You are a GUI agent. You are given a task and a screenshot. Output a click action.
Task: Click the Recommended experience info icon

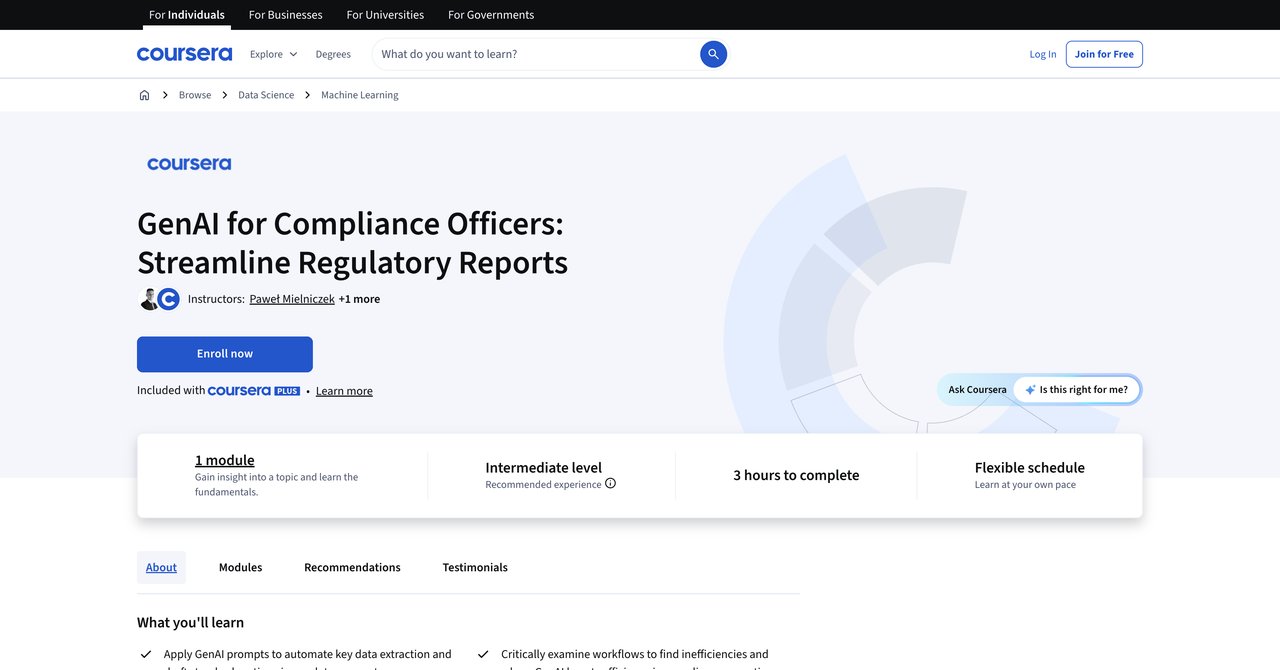point(610,484)
